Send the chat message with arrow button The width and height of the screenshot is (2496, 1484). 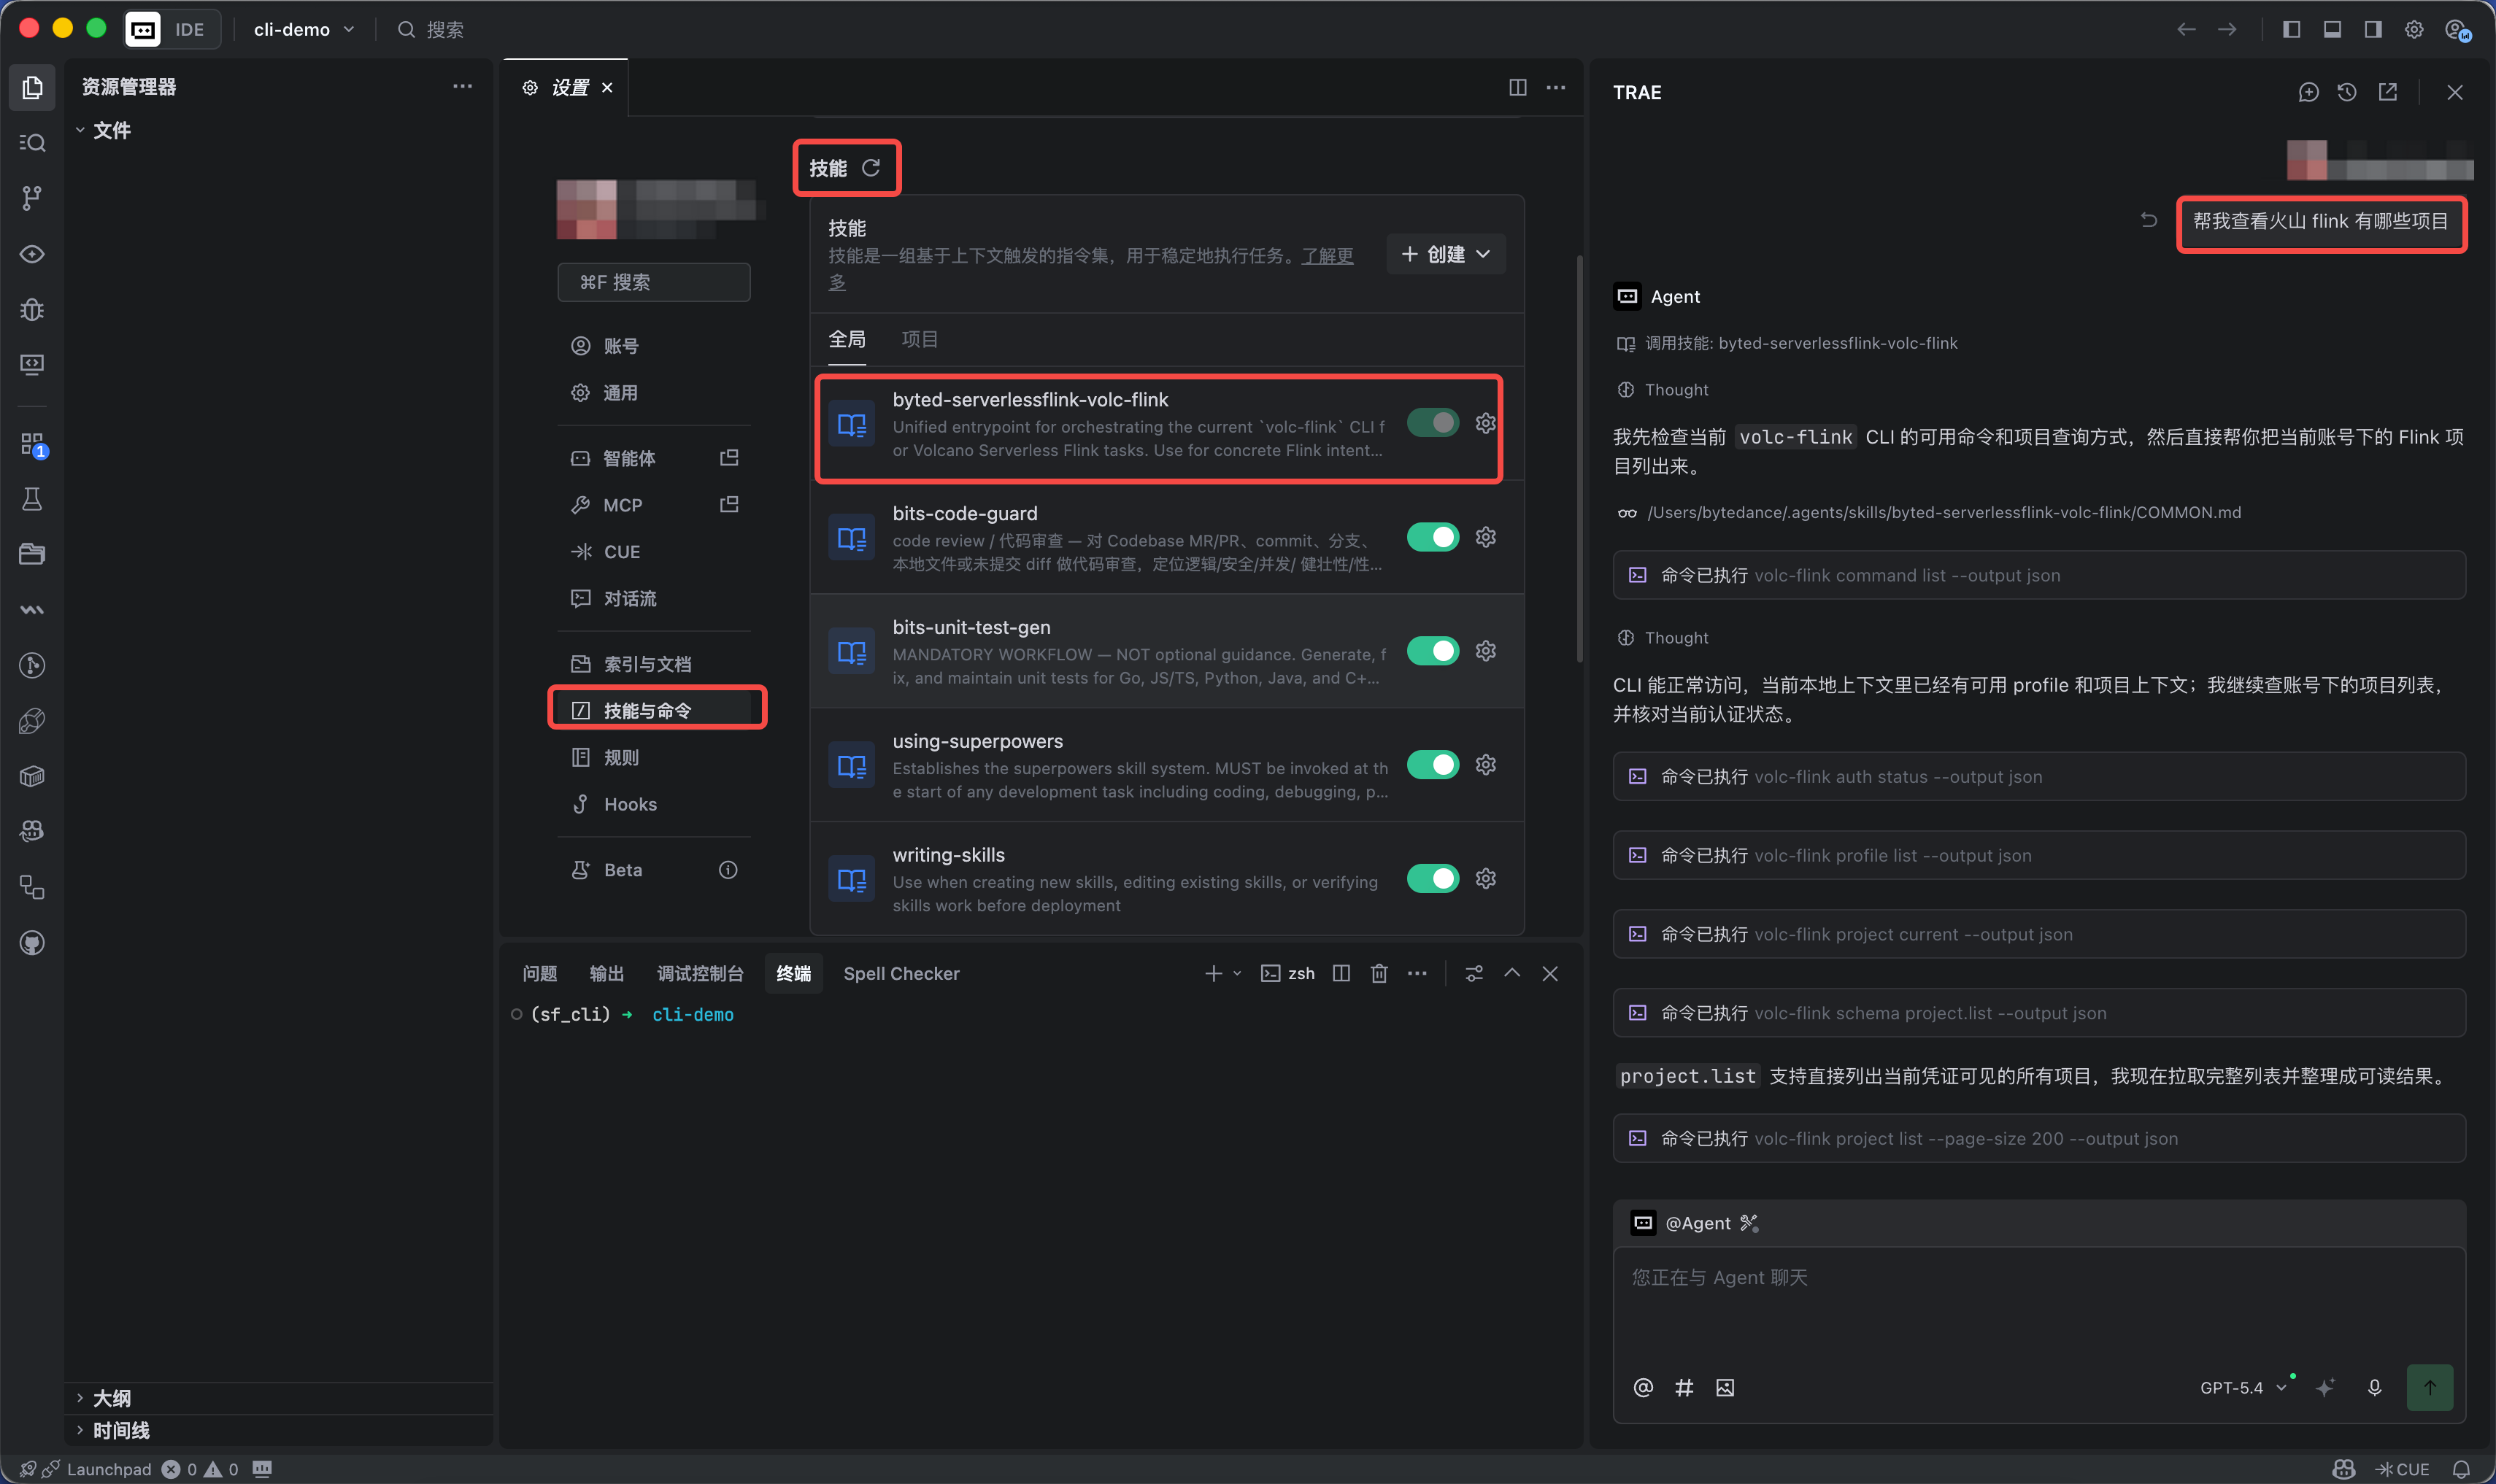(x=2429, y=1387)
